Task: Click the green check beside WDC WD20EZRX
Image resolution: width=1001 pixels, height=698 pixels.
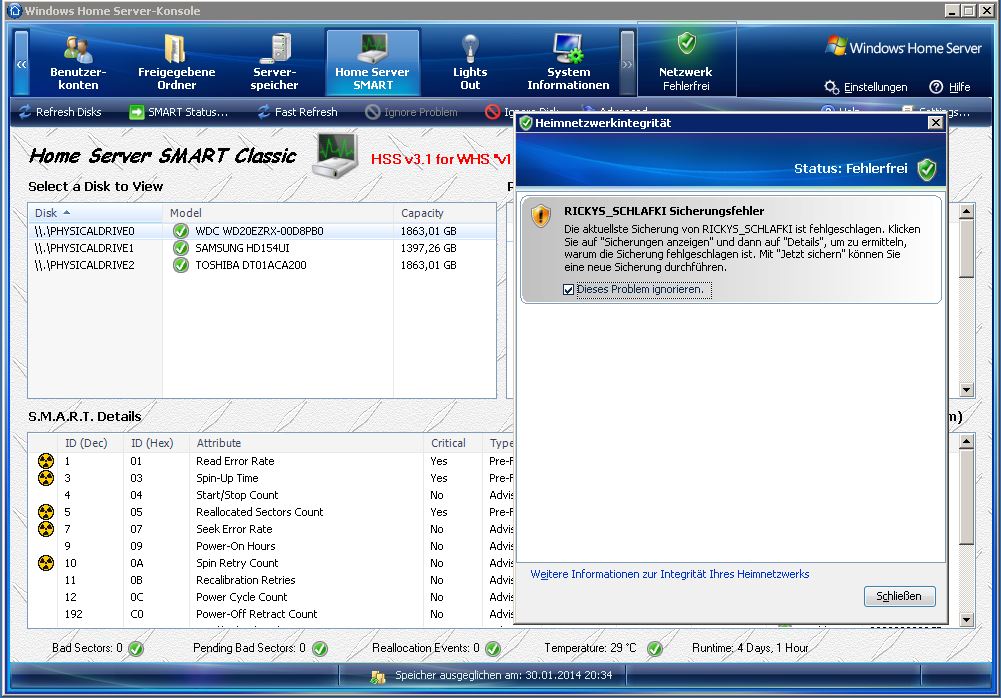Action: pyautogui.click(x=181, y=231)
